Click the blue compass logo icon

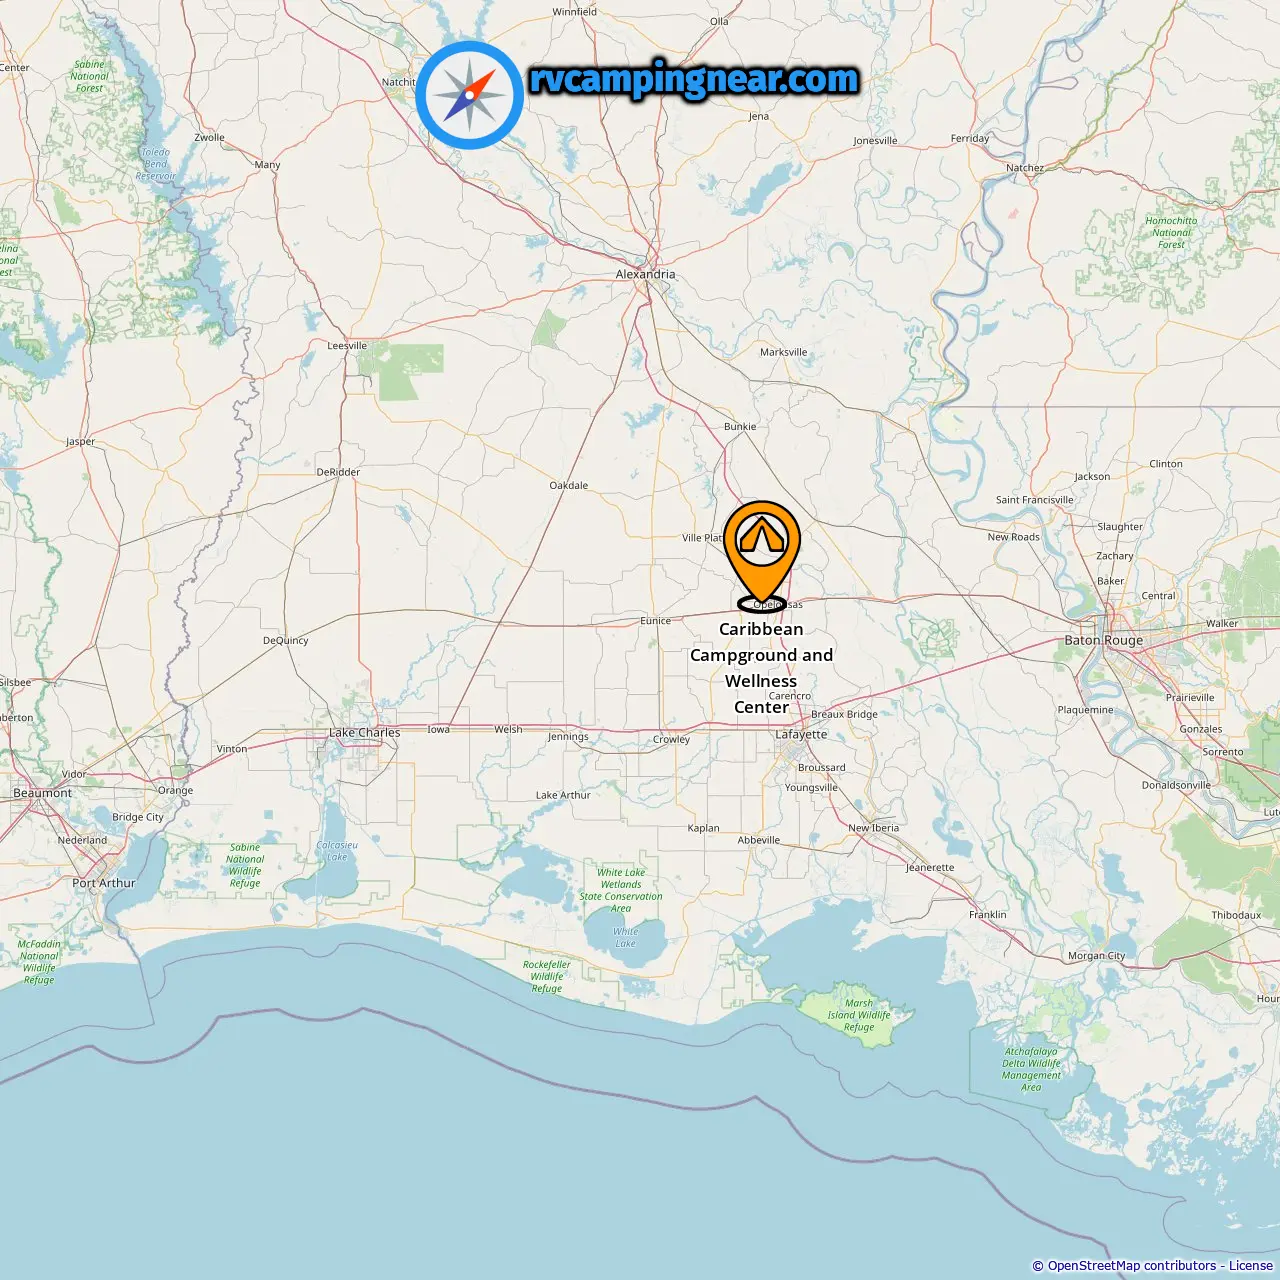469,95
